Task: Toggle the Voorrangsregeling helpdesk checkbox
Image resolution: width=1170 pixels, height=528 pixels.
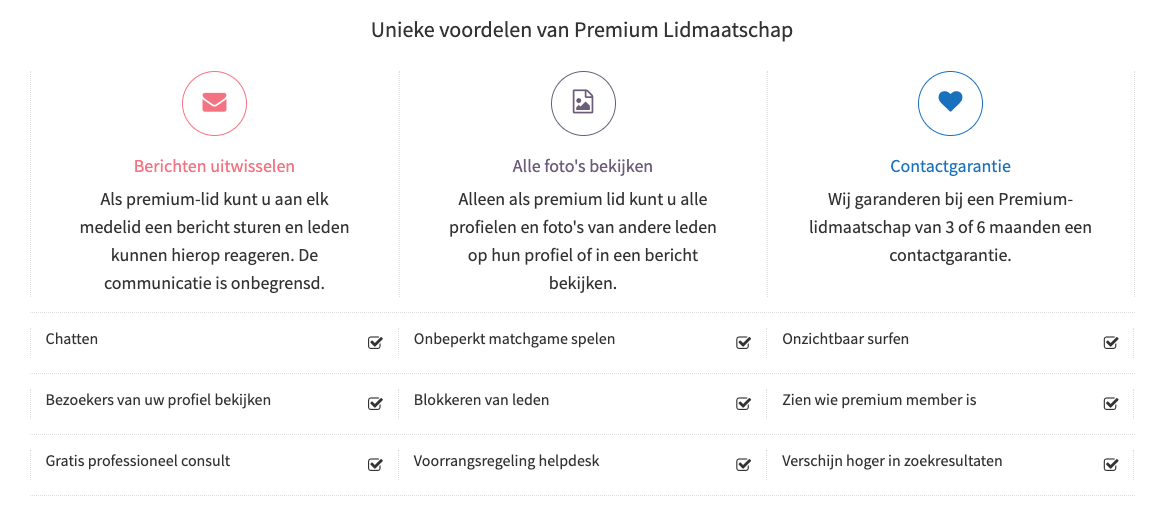Action: (743, 464)
